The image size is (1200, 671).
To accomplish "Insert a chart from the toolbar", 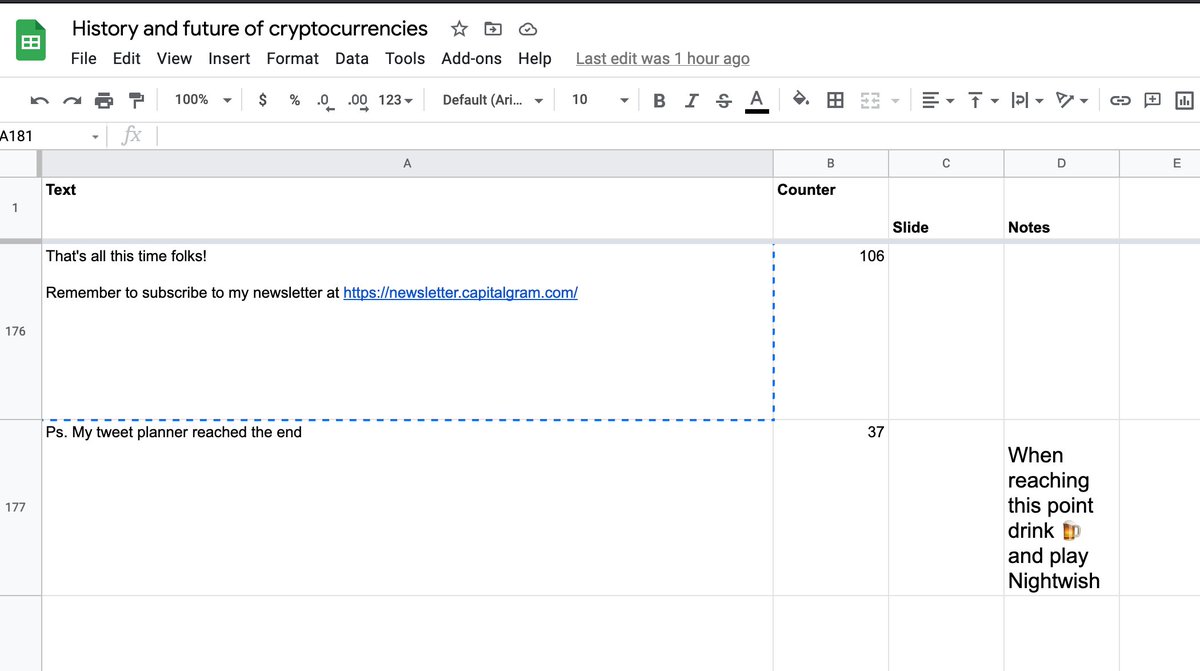I will point(1185,100).
